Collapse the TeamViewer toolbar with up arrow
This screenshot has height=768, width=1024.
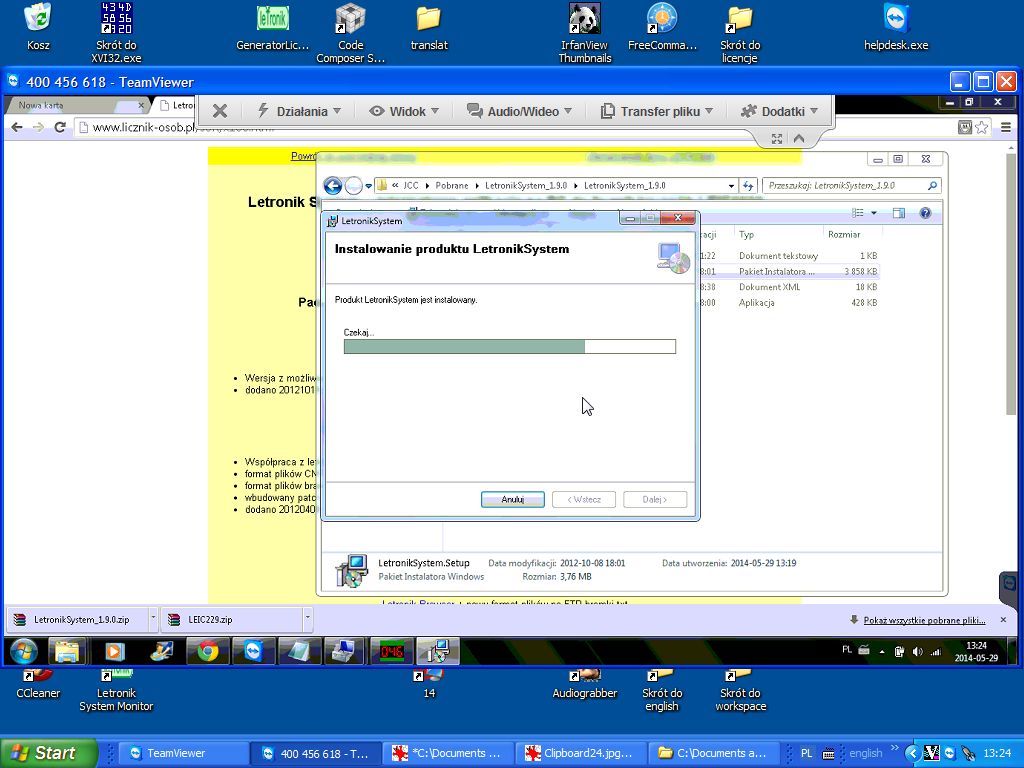[x=797, y=140]
